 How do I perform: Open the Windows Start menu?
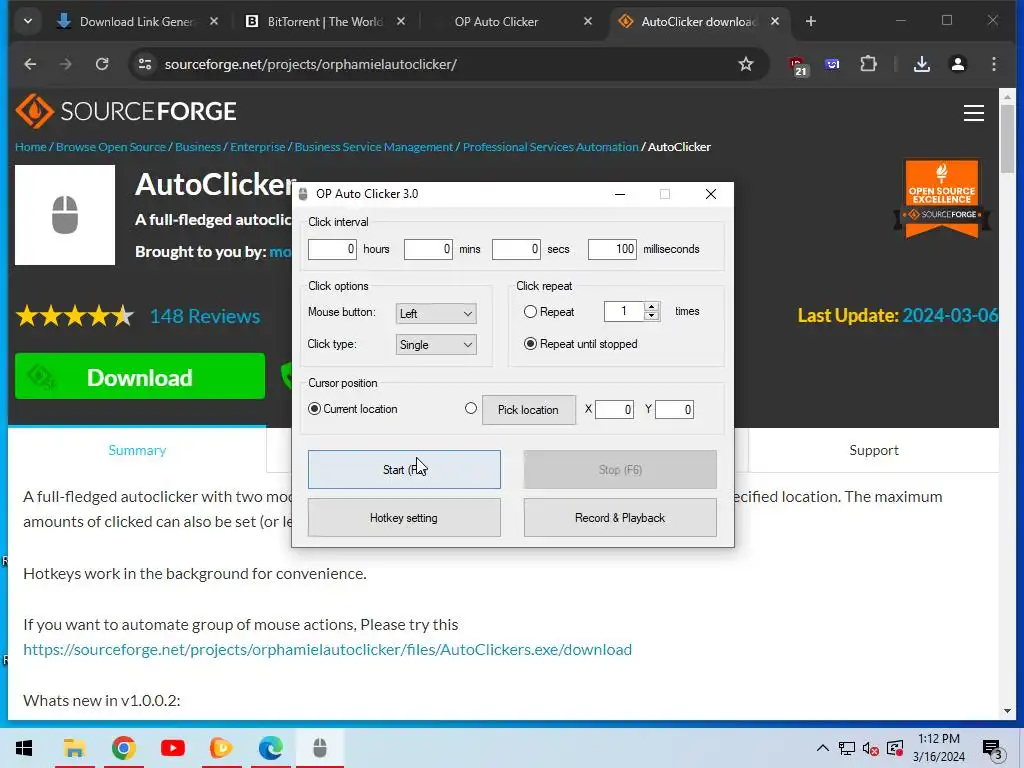(x=24, y=748)
